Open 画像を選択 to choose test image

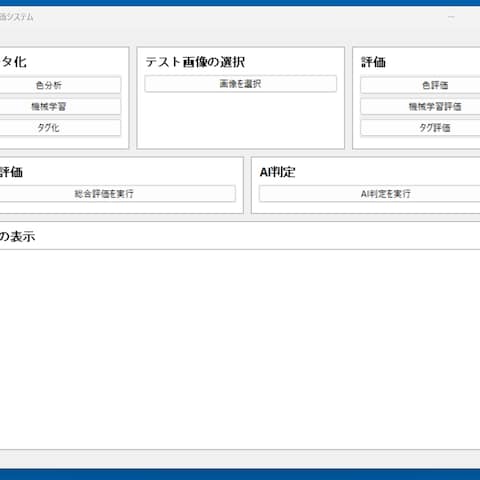(240, 84)
